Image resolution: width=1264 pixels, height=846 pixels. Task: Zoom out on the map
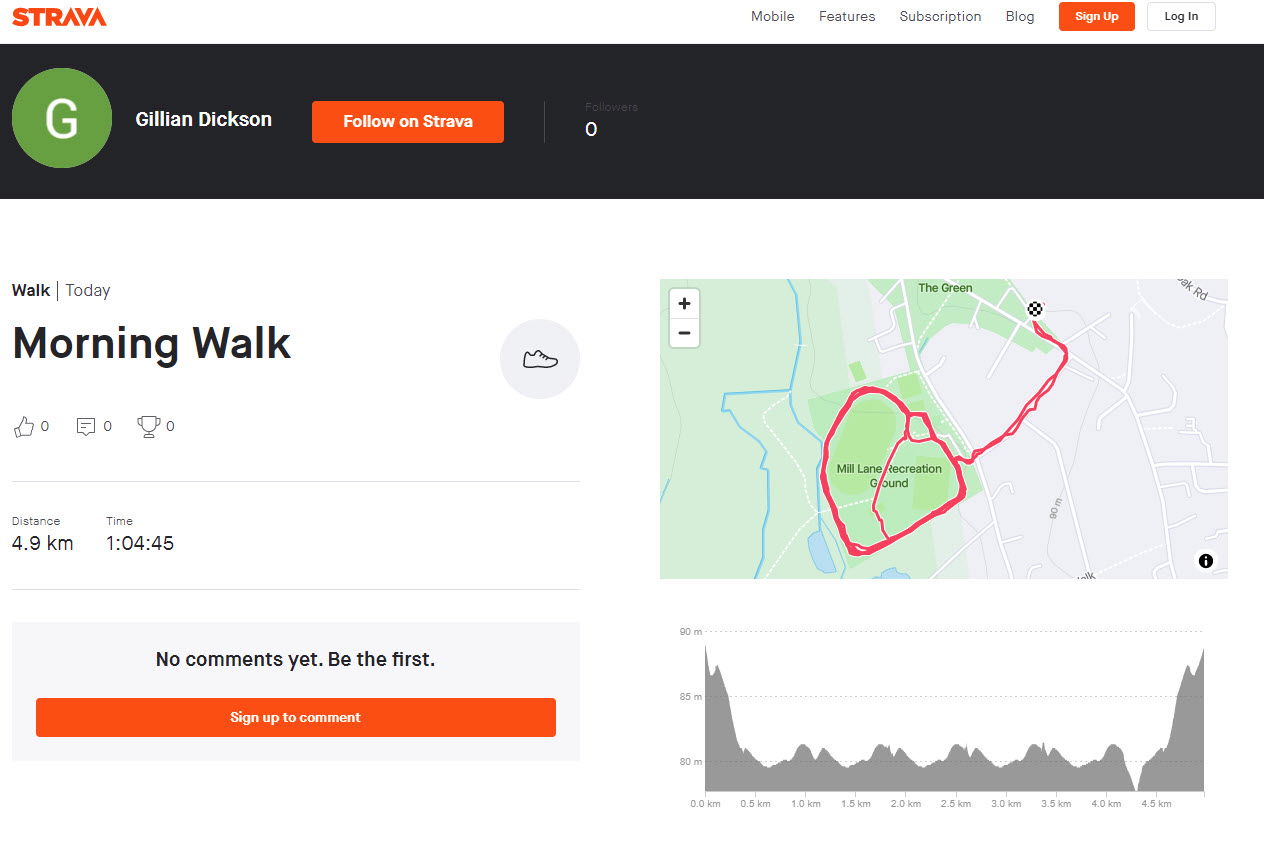pyautogui.click(x=684, y=333)
